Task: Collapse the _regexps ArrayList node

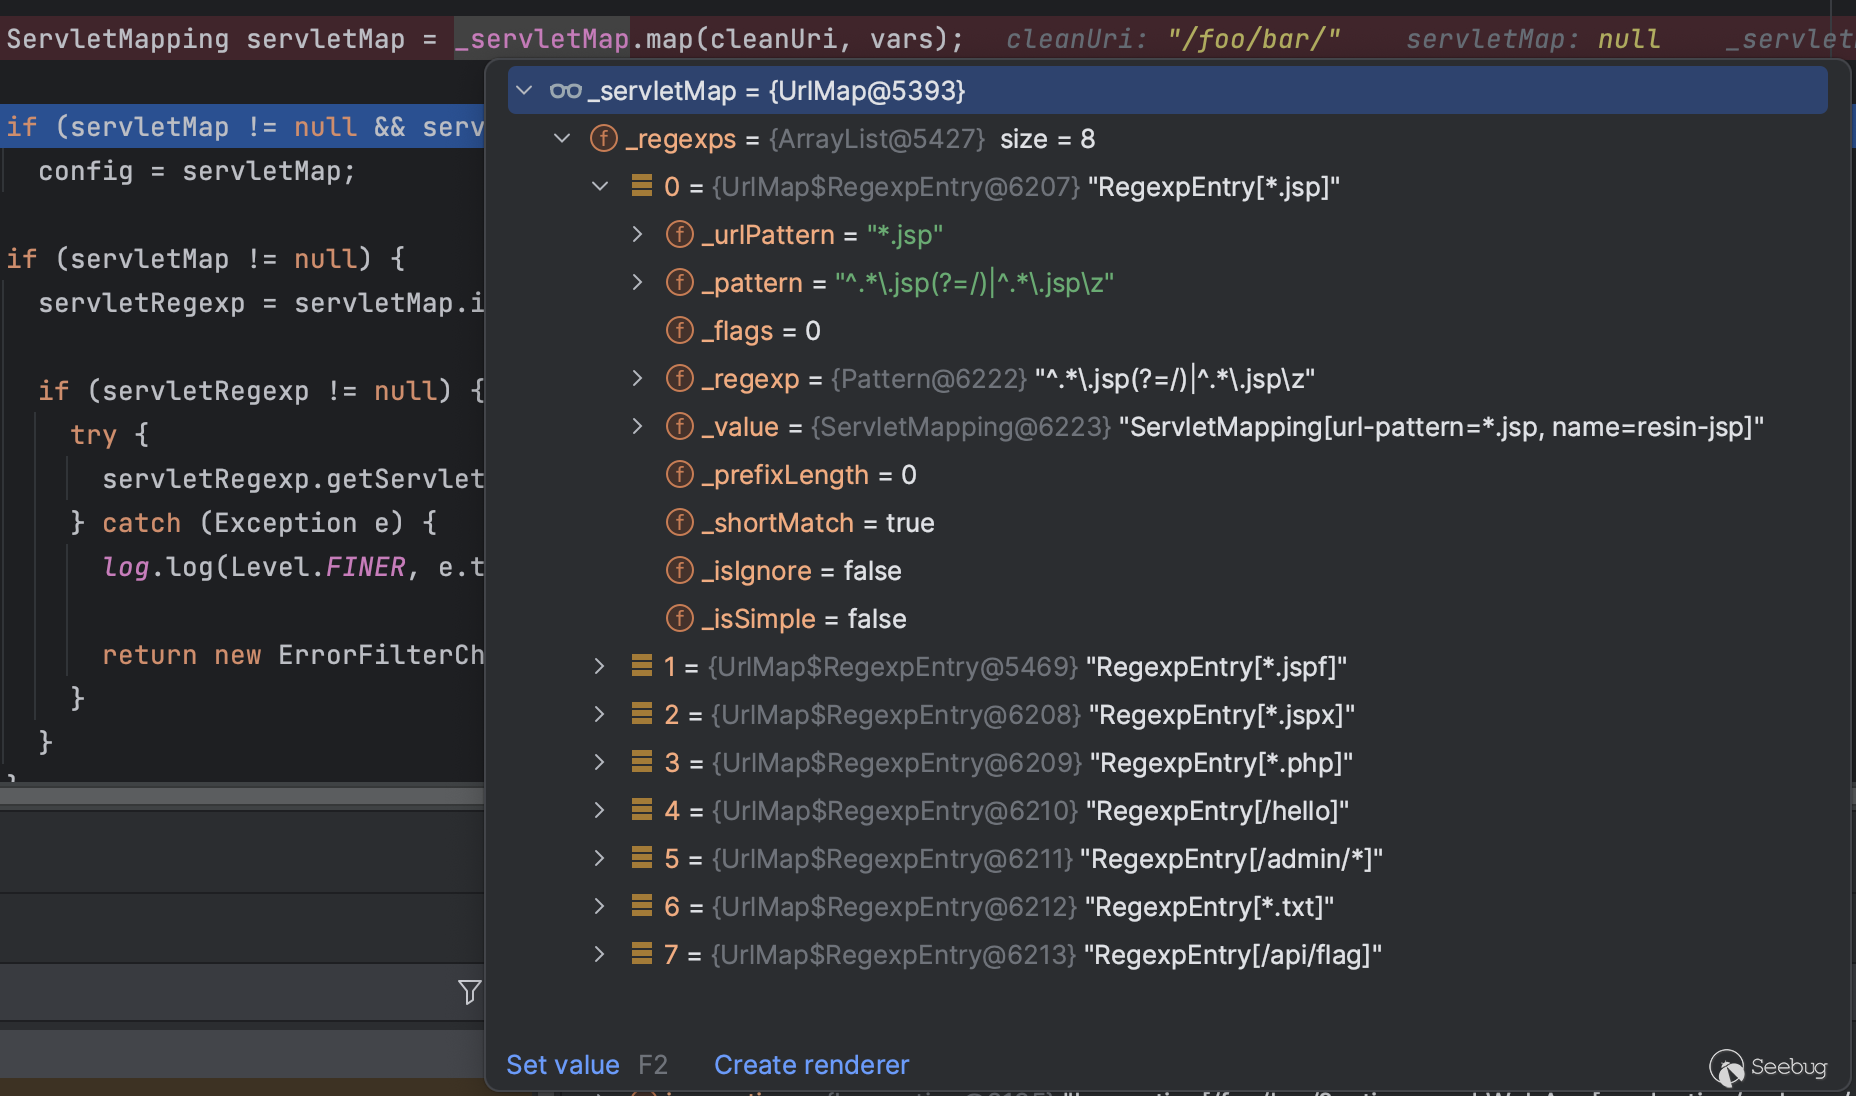Action: 562,139
